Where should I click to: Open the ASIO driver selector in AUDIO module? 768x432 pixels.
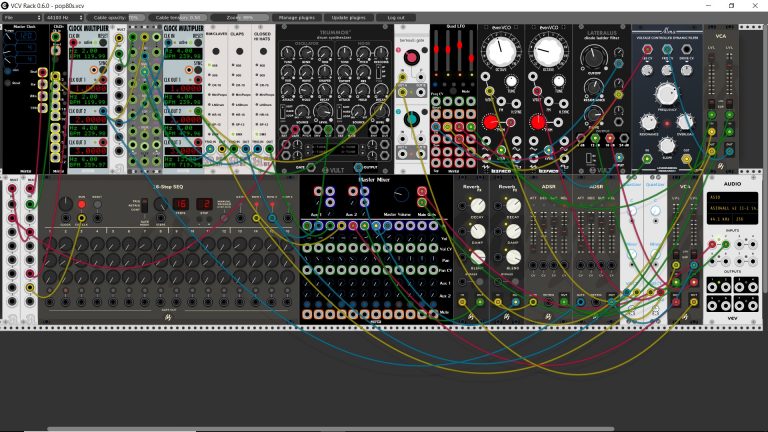[x=732, y=197]
